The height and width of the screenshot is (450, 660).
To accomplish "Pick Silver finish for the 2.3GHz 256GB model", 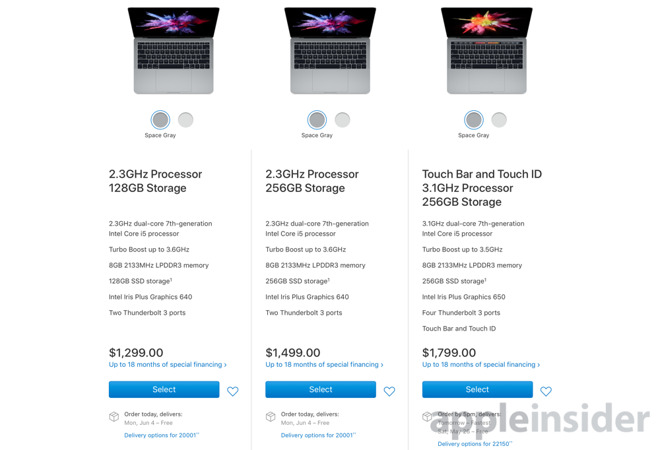I will [x=342, y=120].
